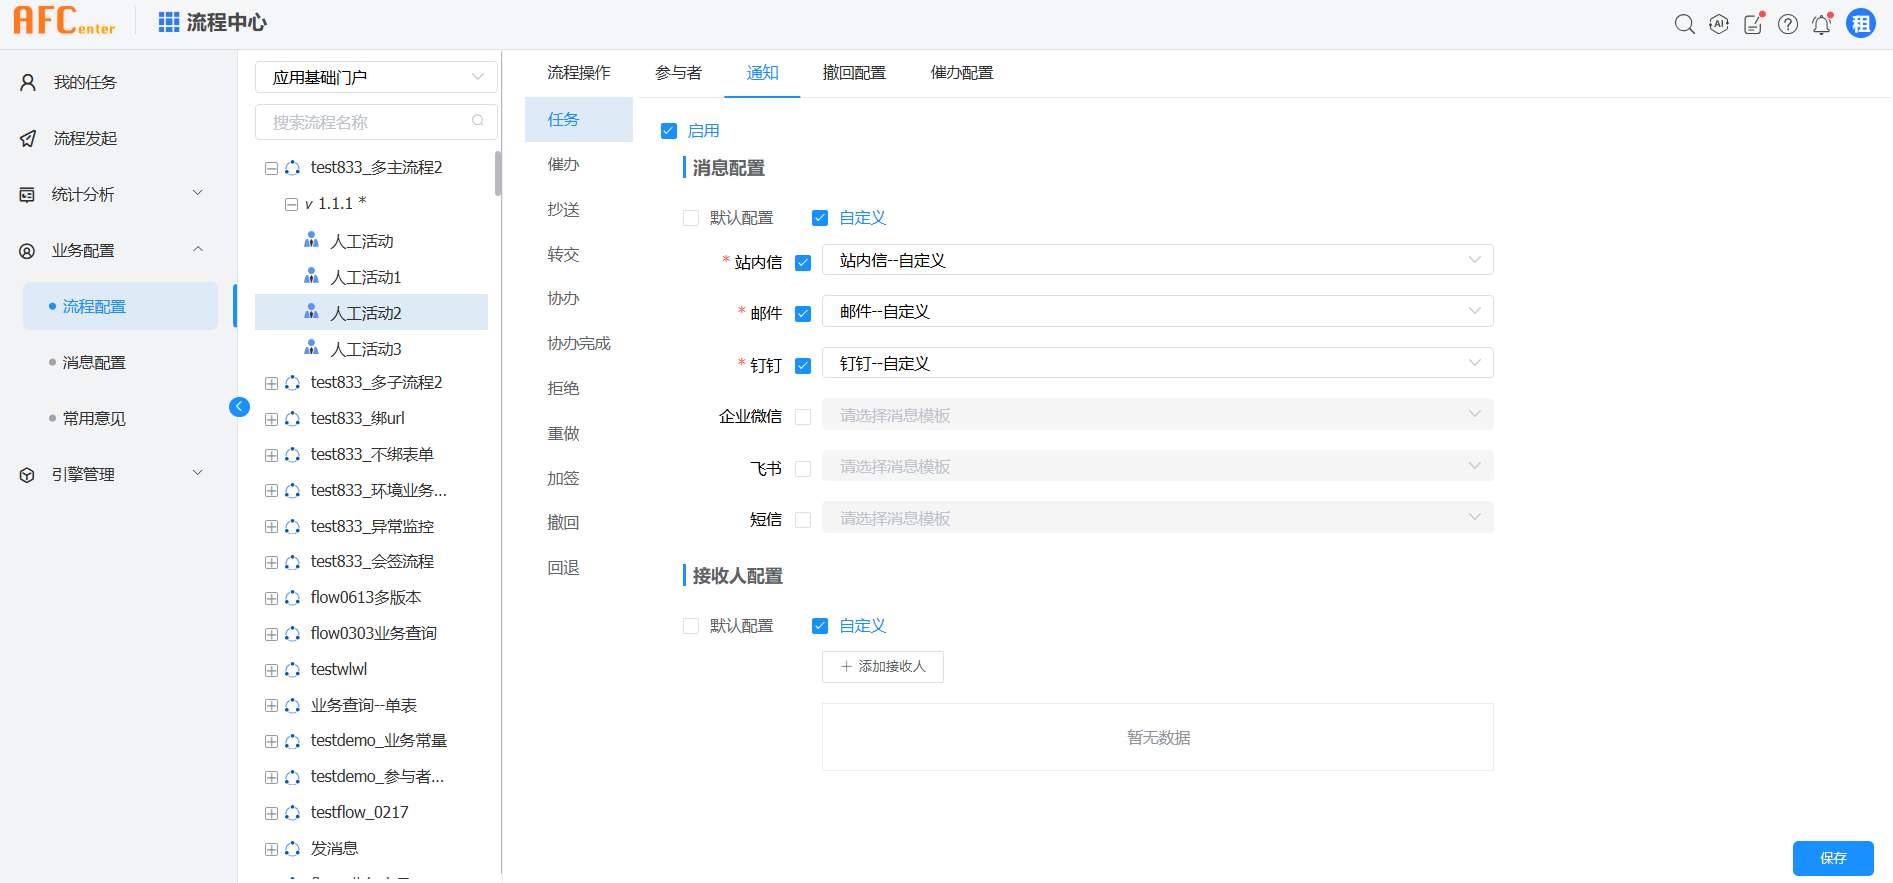Image resolution: width=1893 pixels, height=883 pixels.
Task: Open the 撤回配置 tab
Action: coord(853,73)
